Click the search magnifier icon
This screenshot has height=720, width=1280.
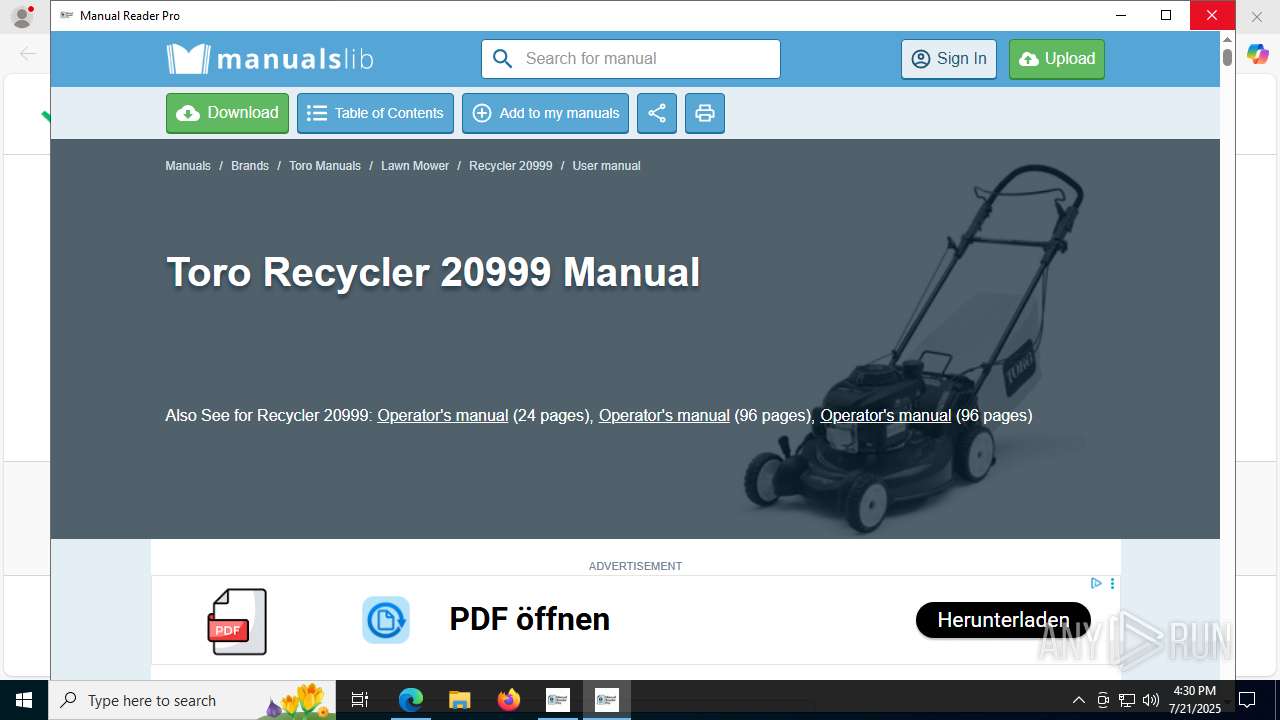[502, 59]
